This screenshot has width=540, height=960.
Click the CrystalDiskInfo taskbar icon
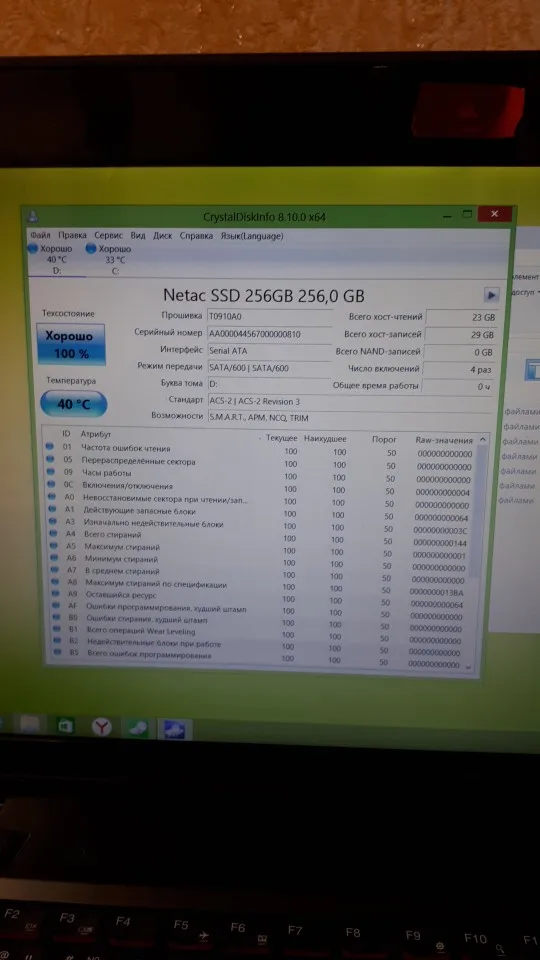click(174, 729)
